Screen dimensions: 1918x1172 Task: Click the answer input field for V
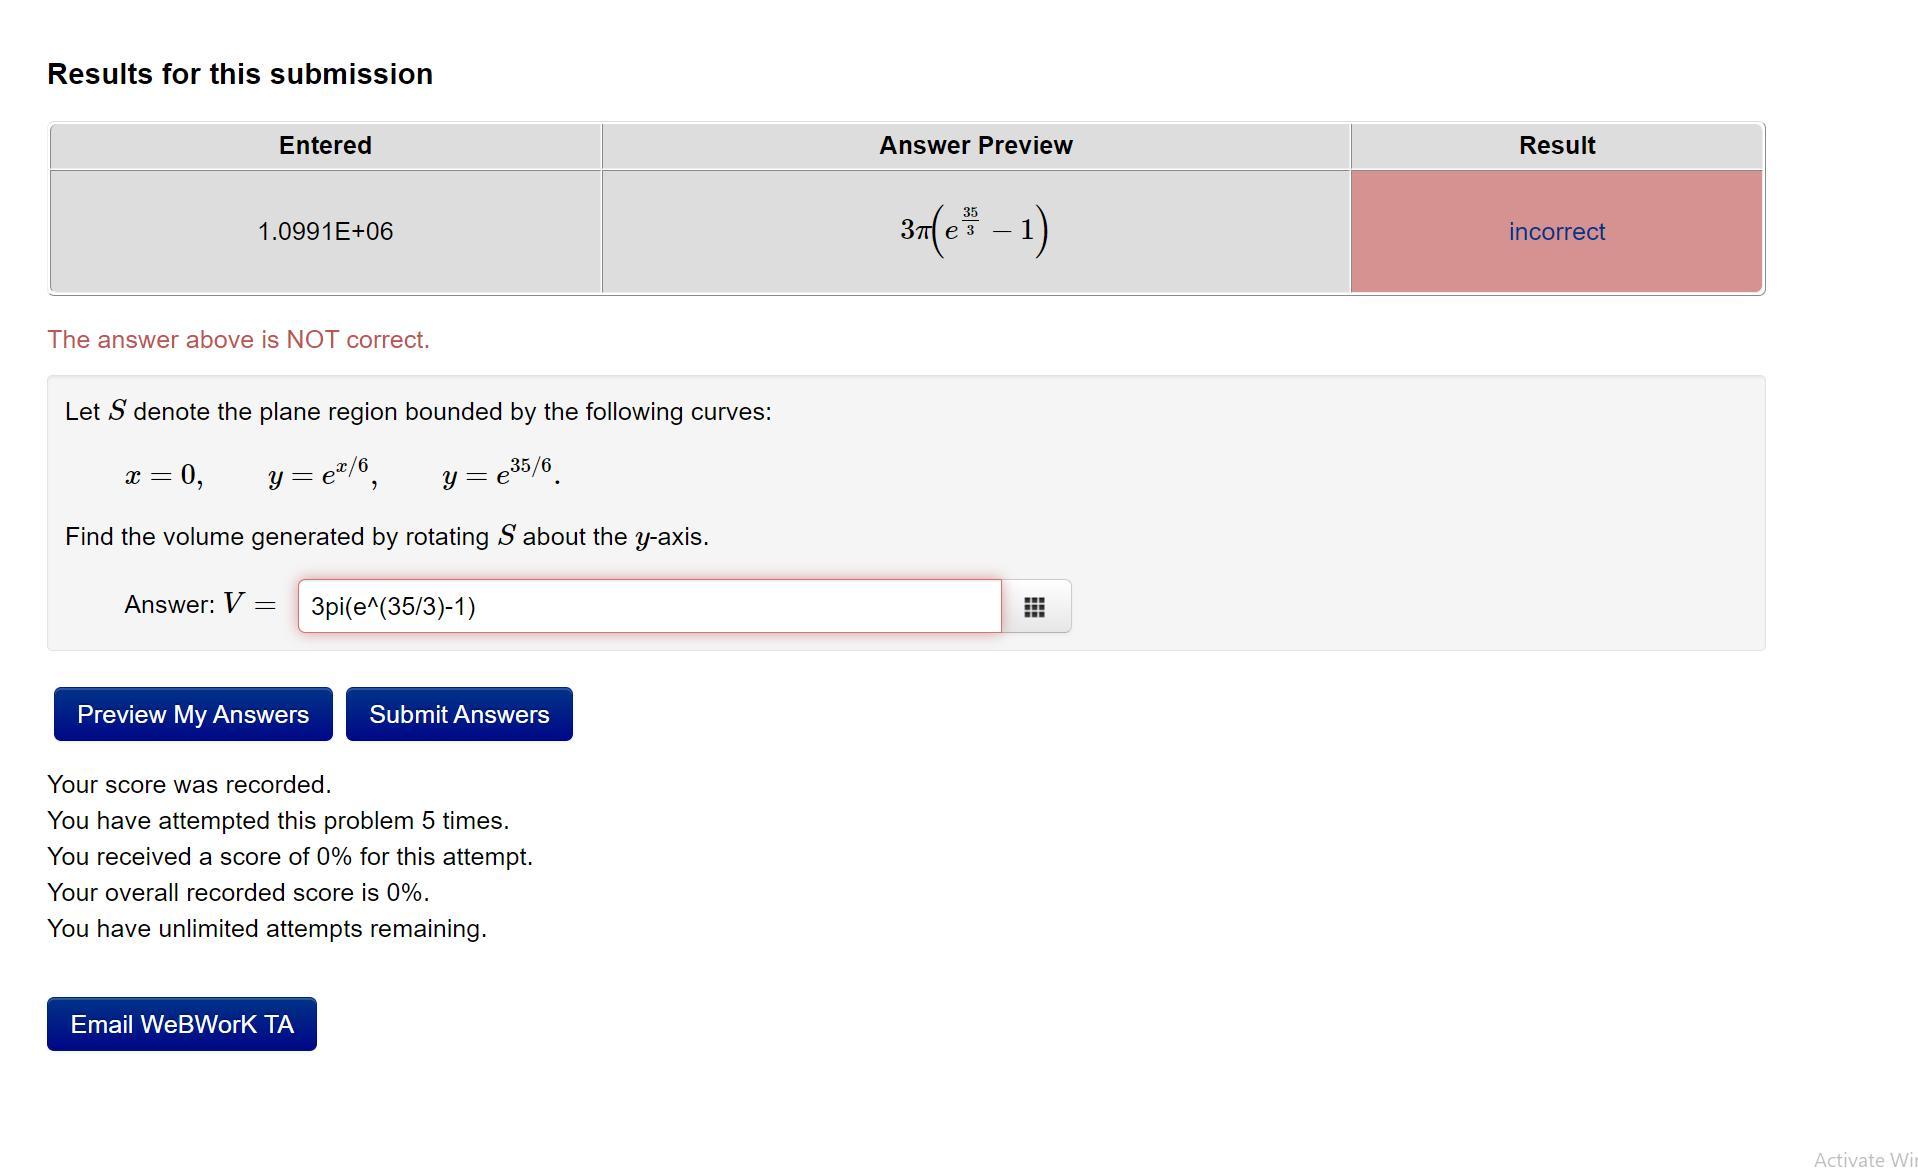click(648, 607)
